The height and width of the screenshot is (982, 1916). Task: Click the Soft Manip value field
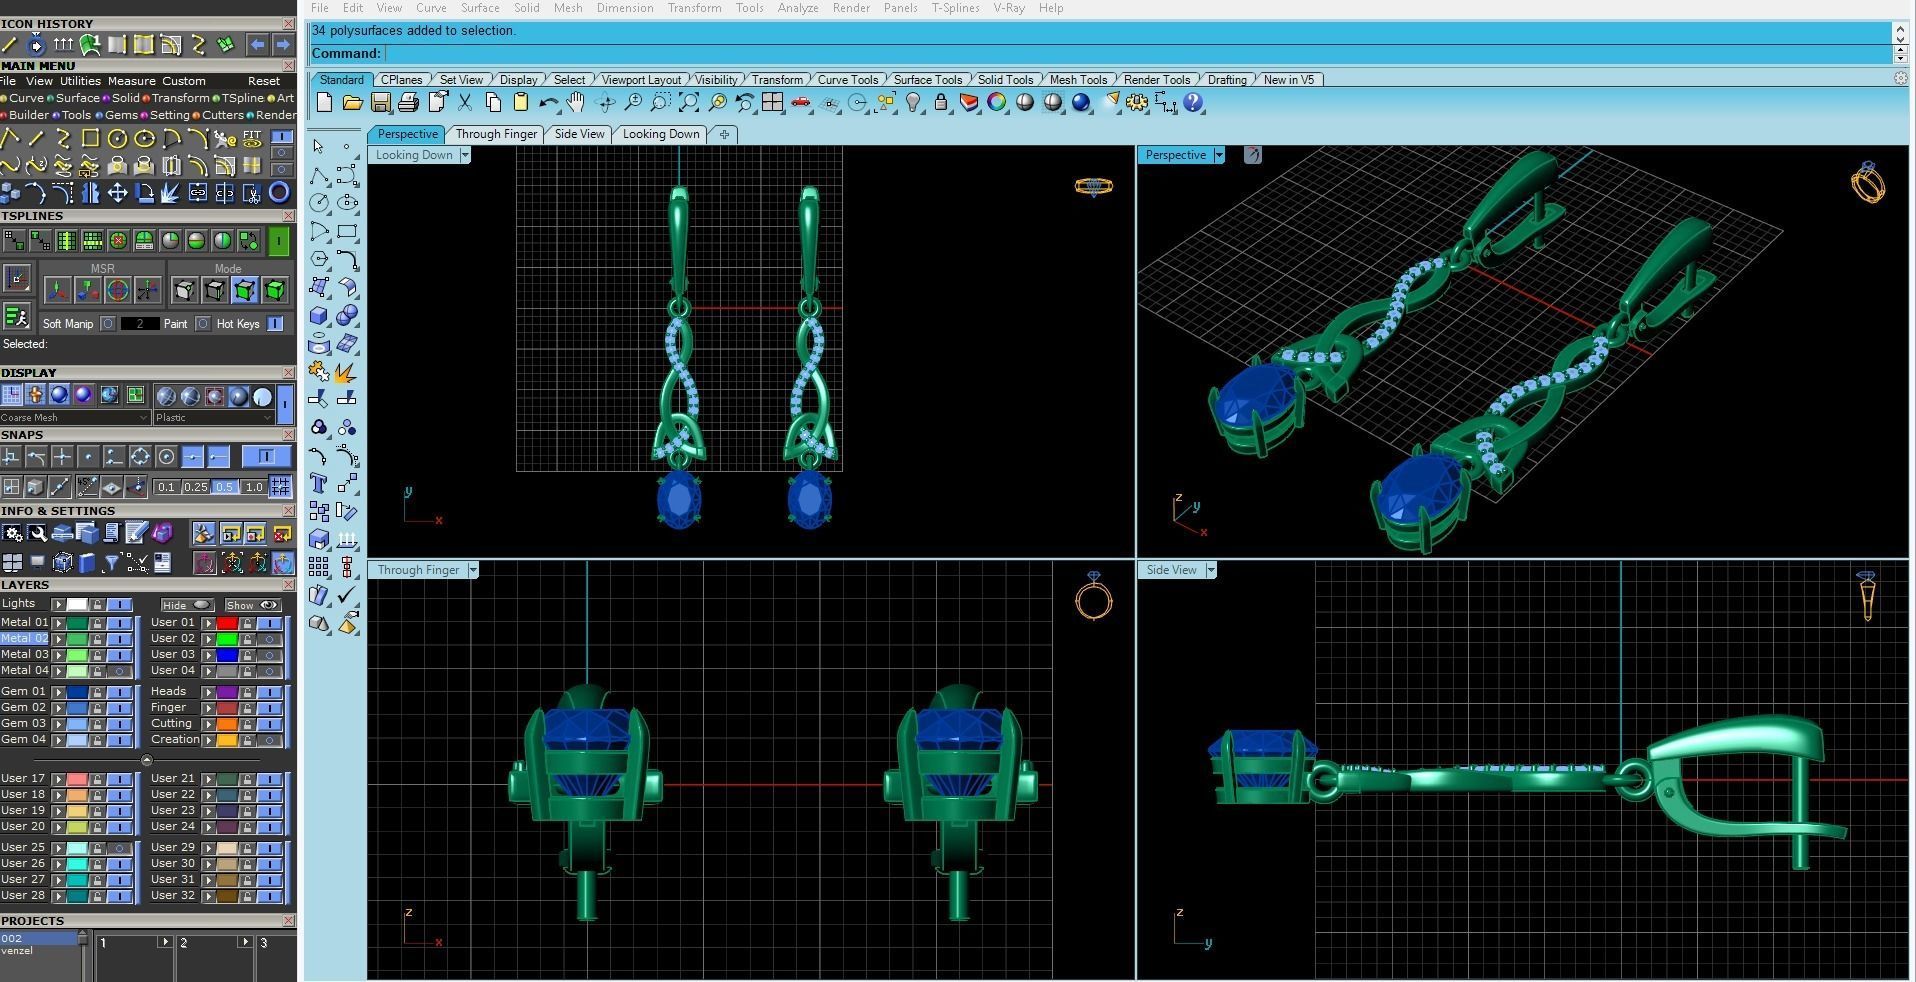tap(140, 324)
